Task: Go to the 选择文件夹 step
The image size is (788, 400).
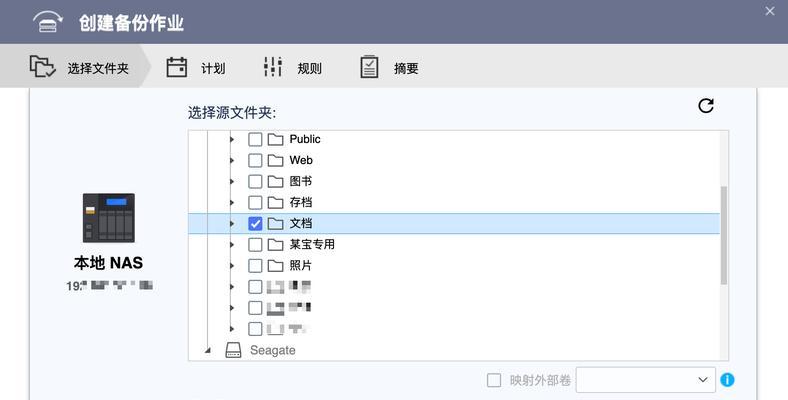Action: tap(75, 66)
